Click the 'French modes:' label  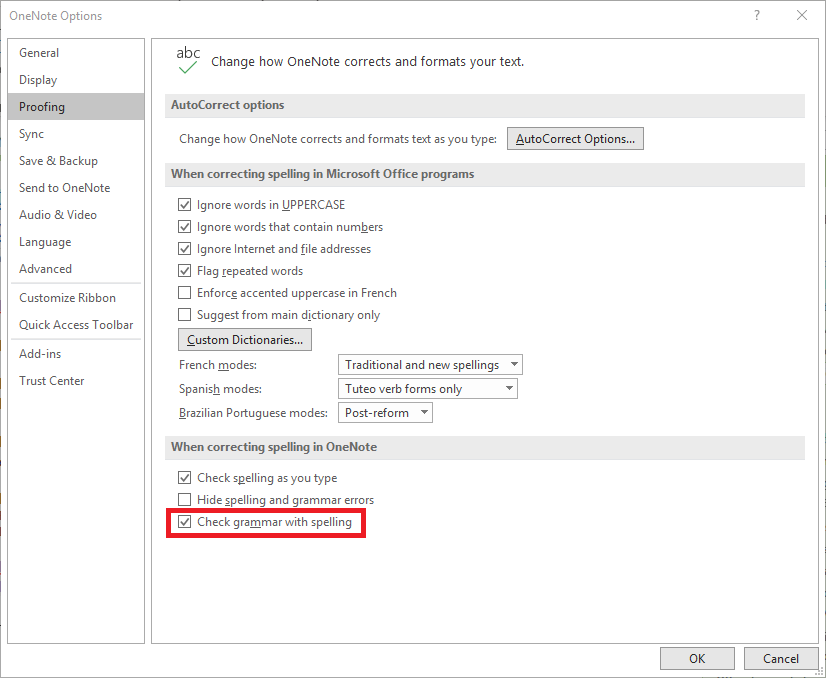218,365
